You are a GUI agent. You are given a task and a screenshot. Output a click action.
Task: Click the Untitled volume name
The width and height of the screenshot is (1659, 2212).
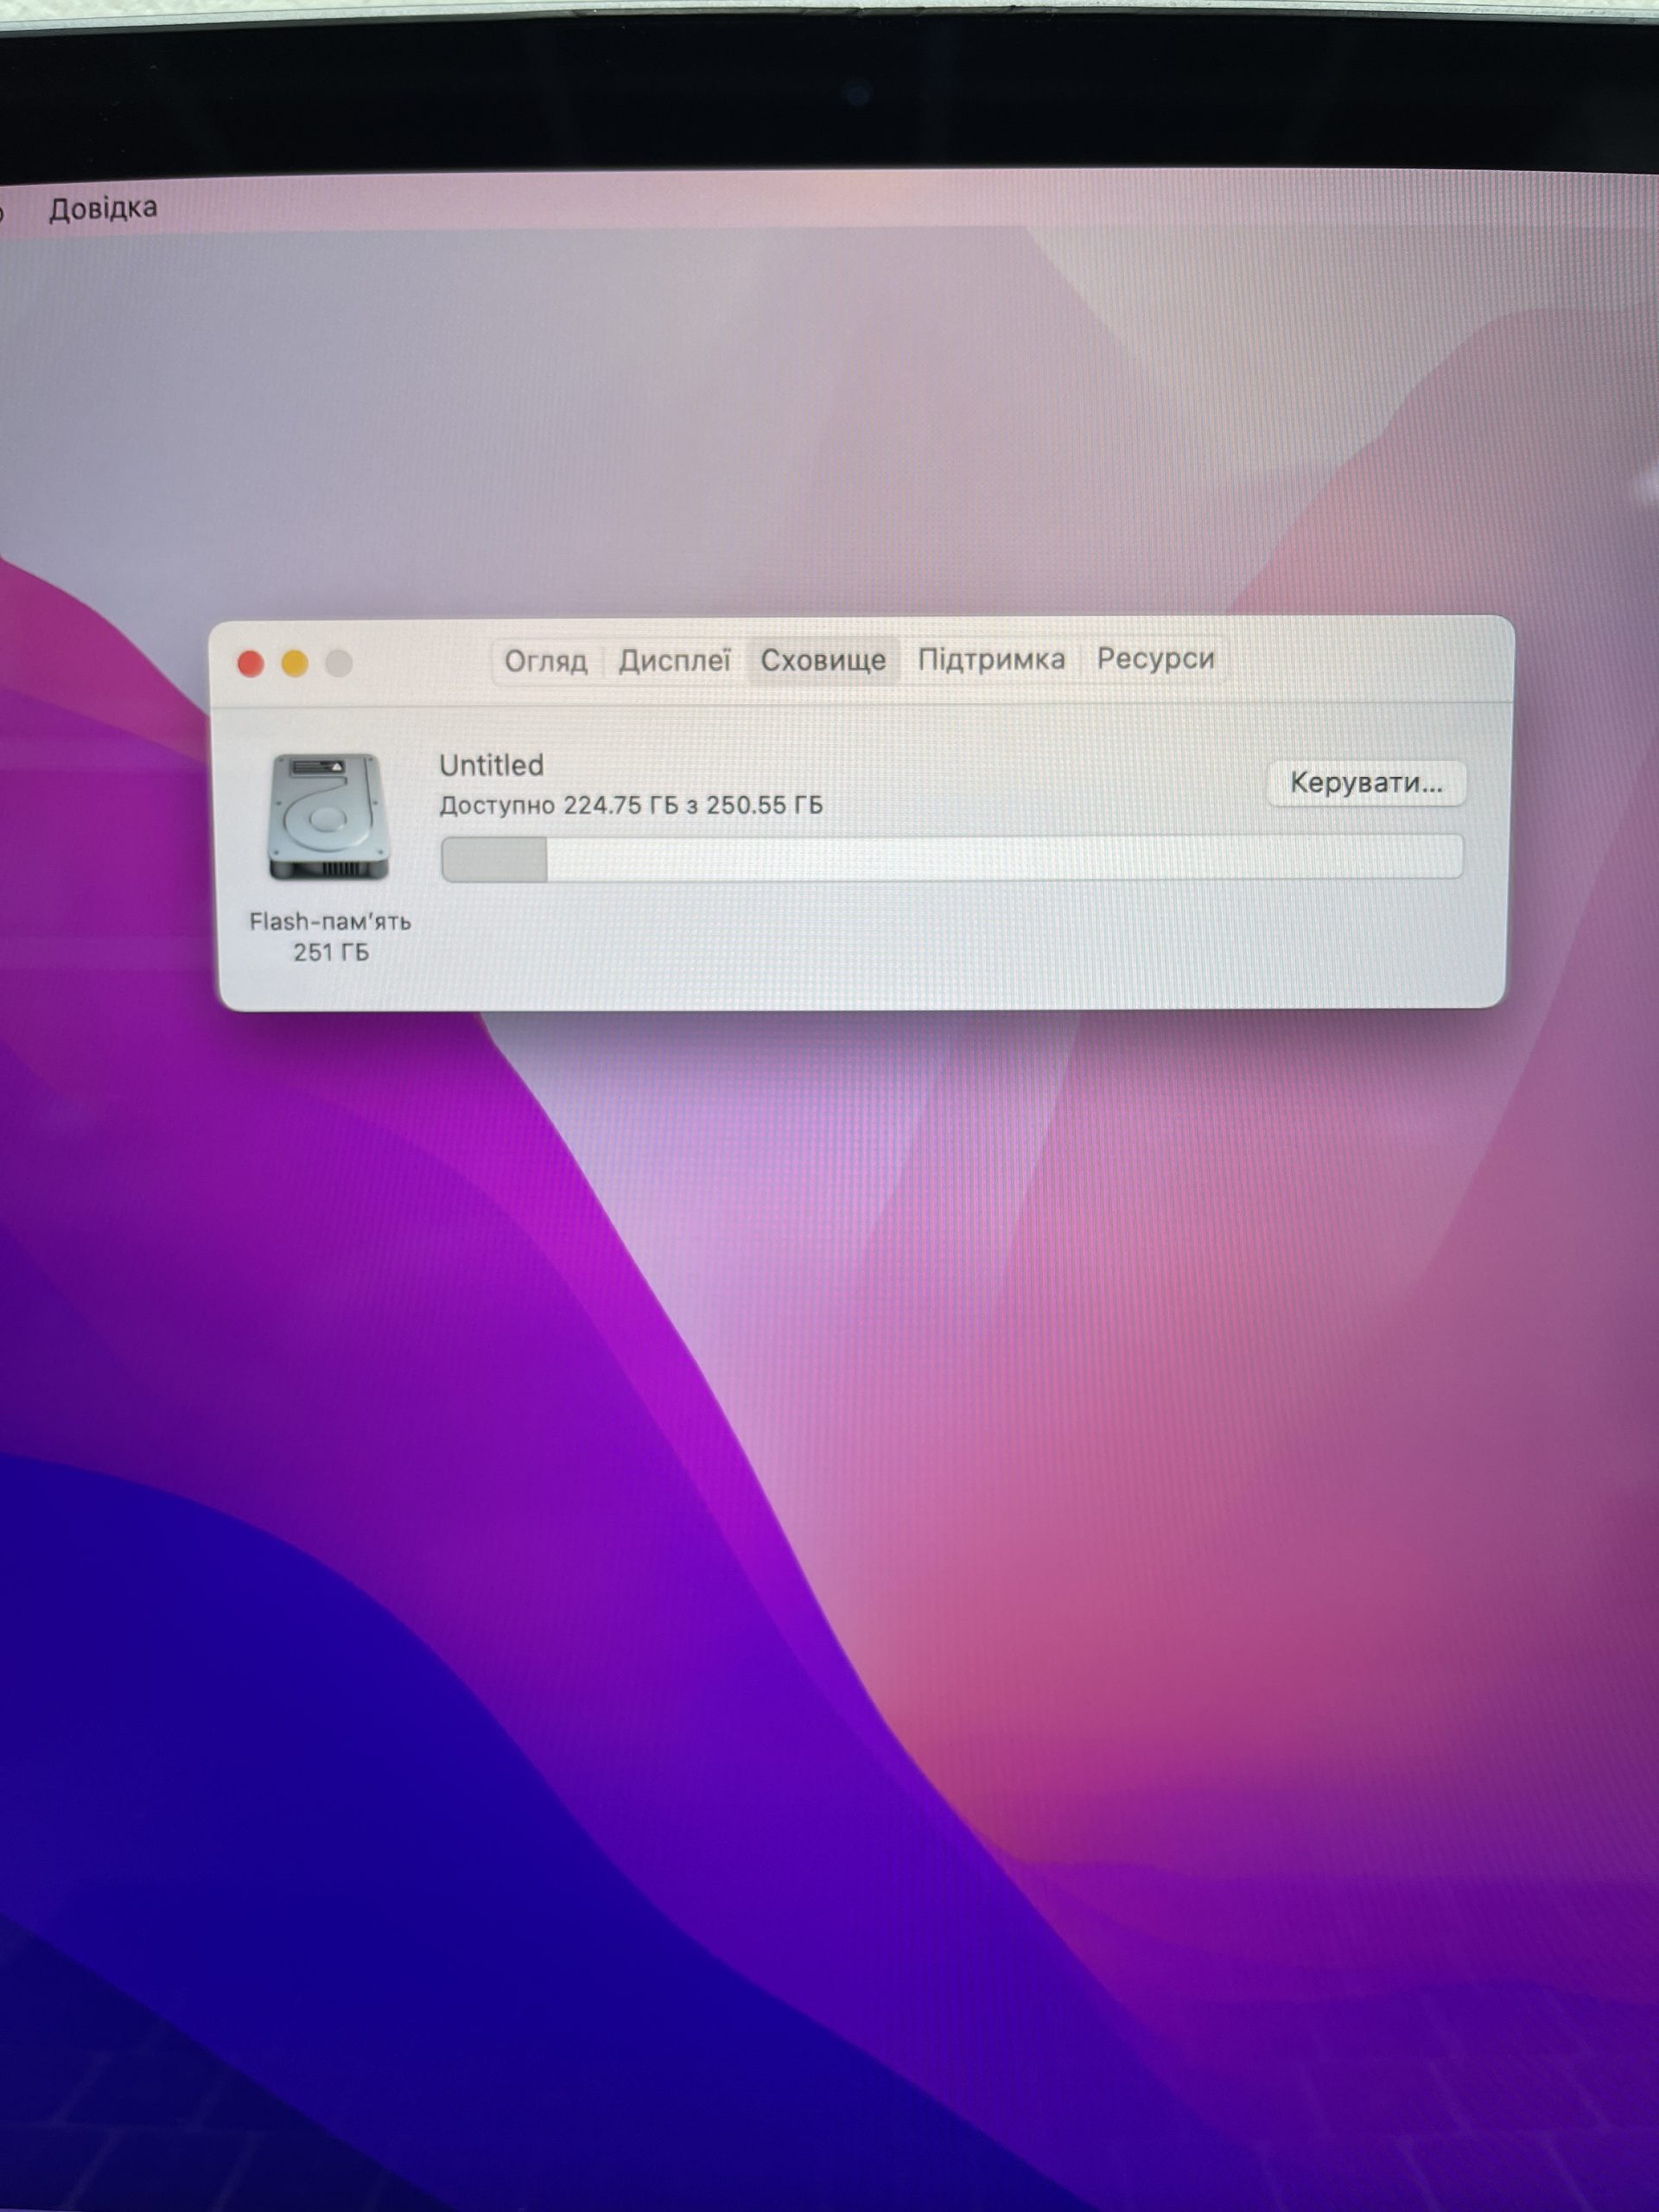coord(491,765)
